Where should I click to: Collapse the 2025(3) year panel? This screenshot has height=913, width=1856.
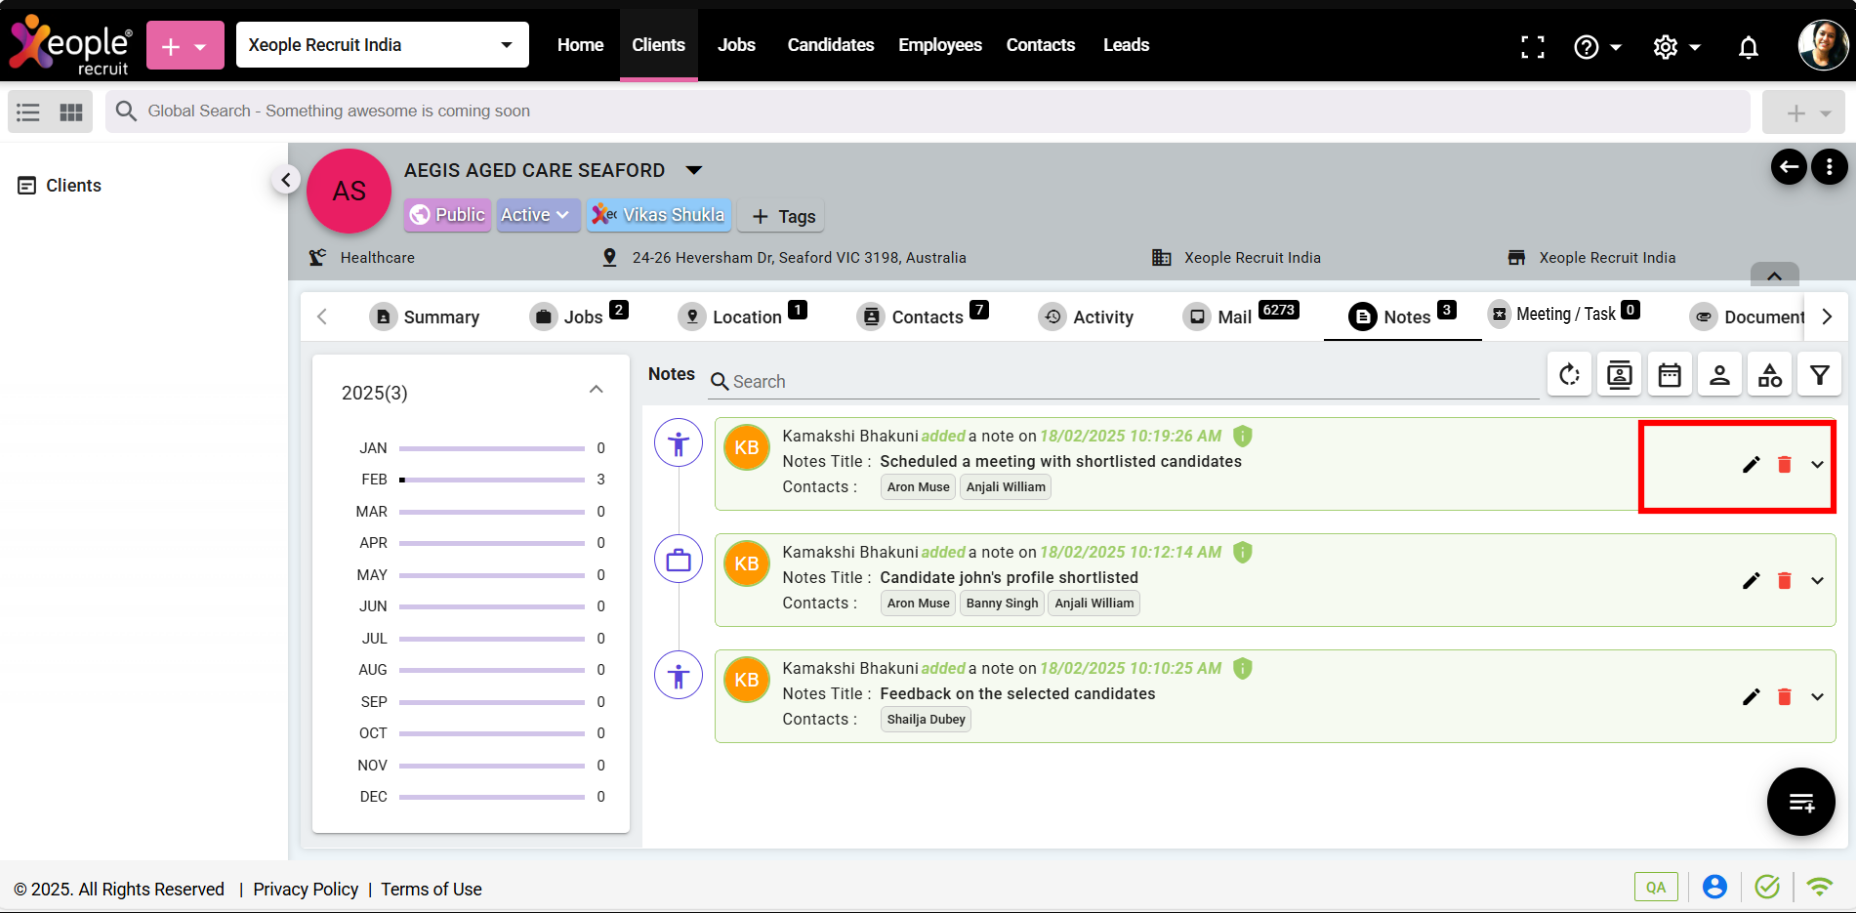pyautogui.click(x=596, y=390)
